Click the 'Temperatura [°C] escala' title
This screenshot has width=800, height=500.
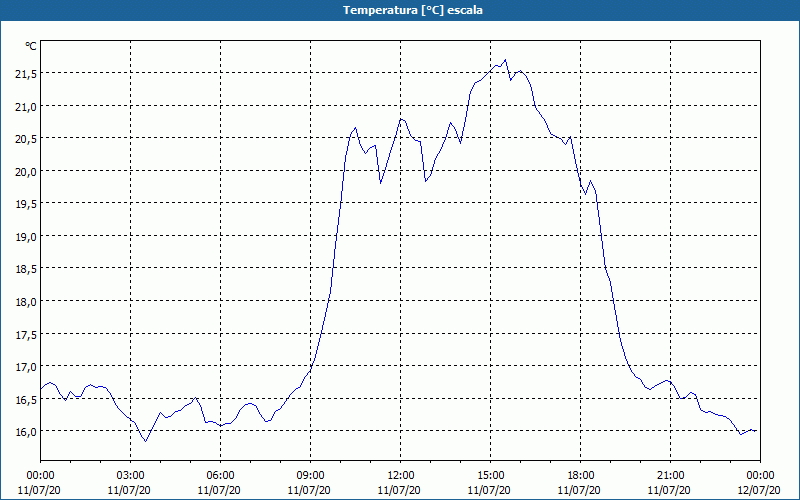[x=413, y=10]
